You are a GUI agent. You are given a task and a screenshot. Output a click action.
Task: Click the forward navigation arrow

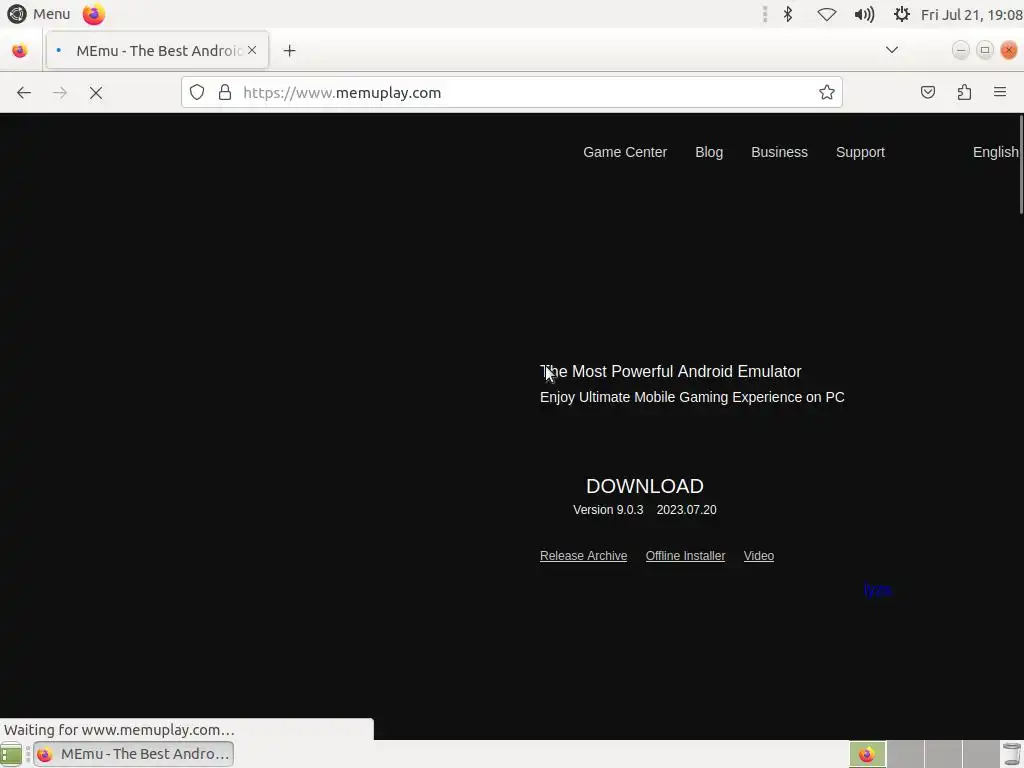pyautogui.click(x=60, y=93)
